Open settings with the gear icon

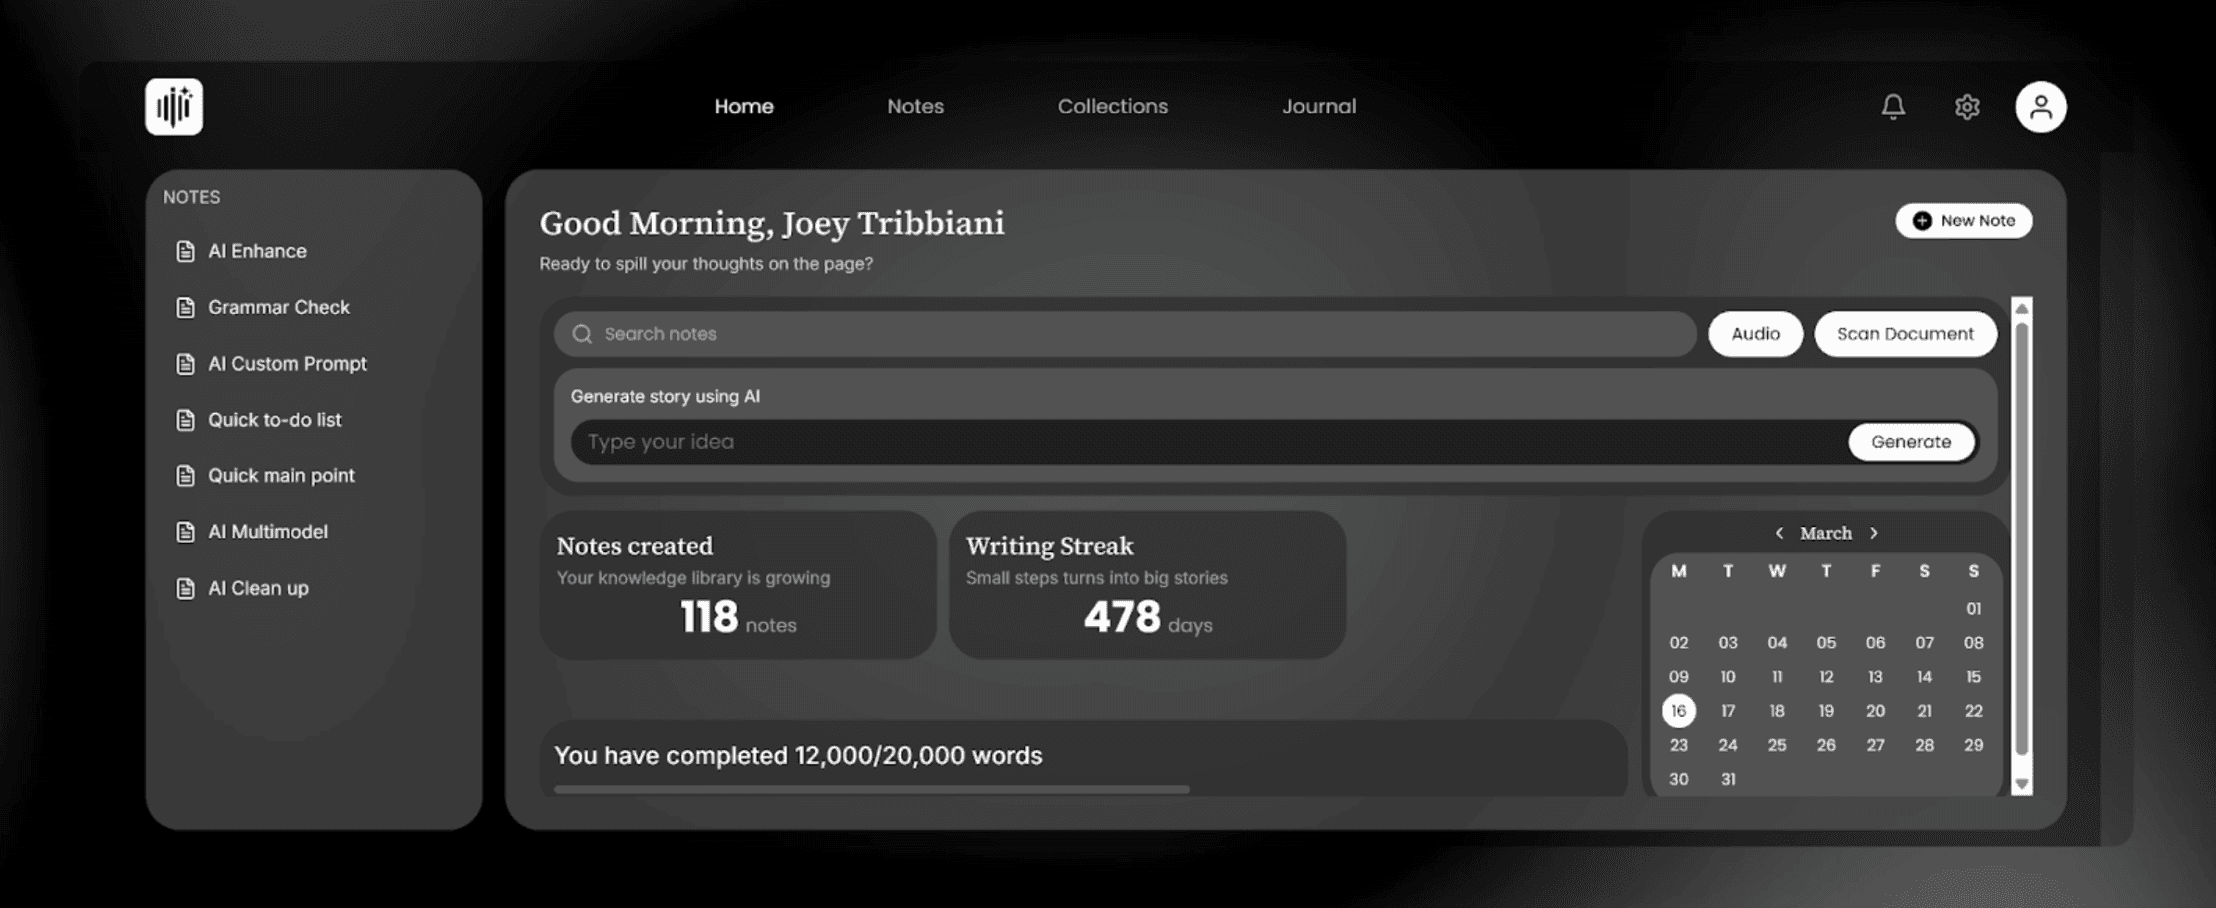[1966, 107]
